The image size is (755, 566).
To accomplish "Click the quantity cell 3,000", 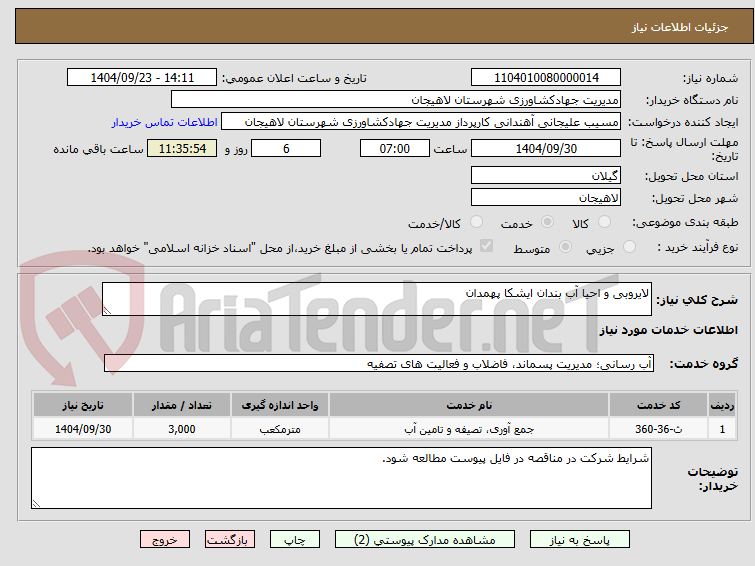I will pos(182,429).
